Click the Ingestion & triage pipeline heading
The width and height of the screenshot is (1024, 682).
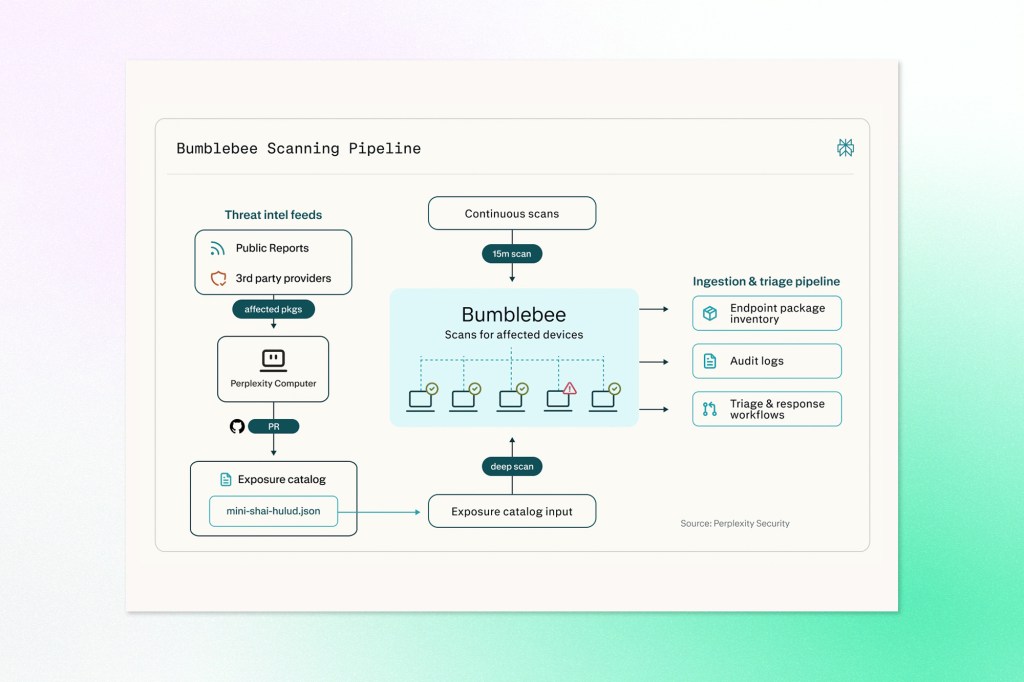pos(766,282)
